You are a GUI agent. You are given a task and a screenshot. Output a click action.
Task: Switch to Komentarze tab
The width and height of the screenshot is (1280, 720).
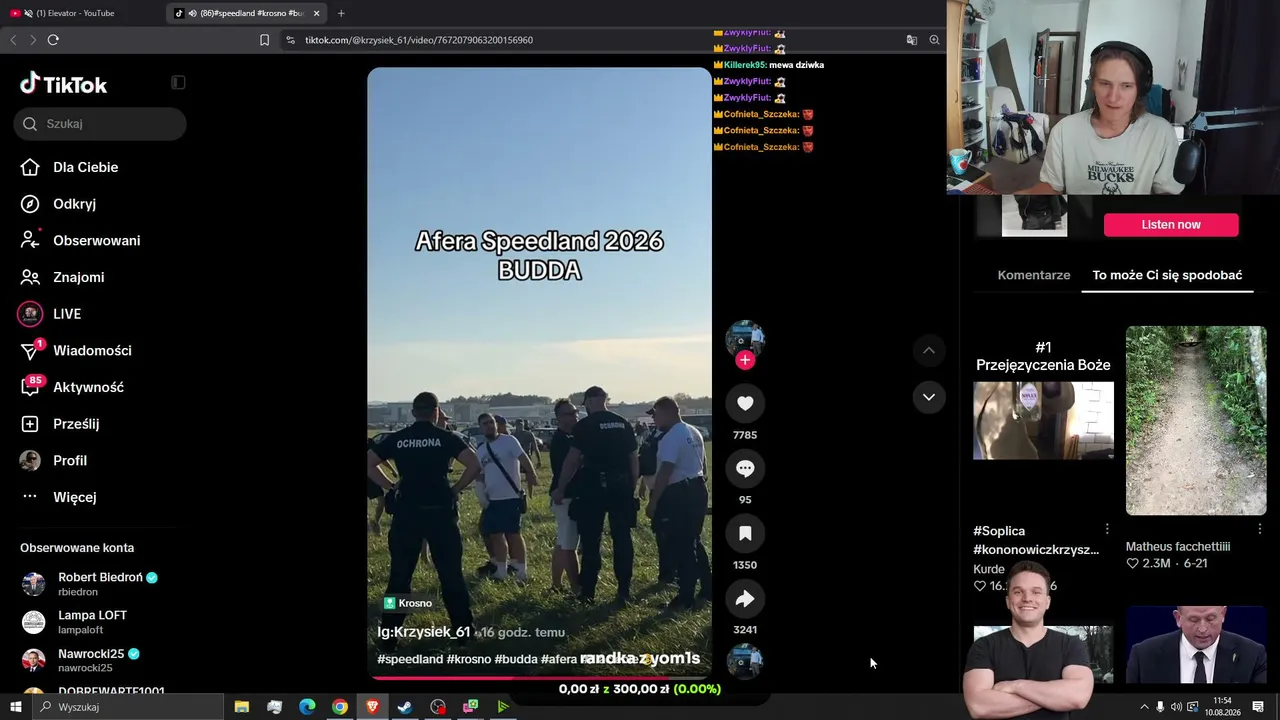coord(1034,275)
